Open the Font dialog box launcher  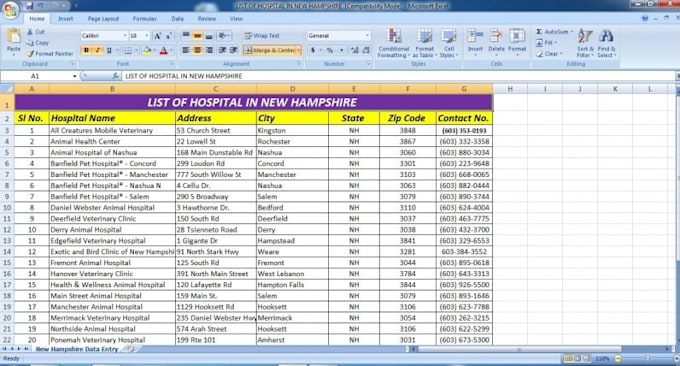(x=172, y=64)
